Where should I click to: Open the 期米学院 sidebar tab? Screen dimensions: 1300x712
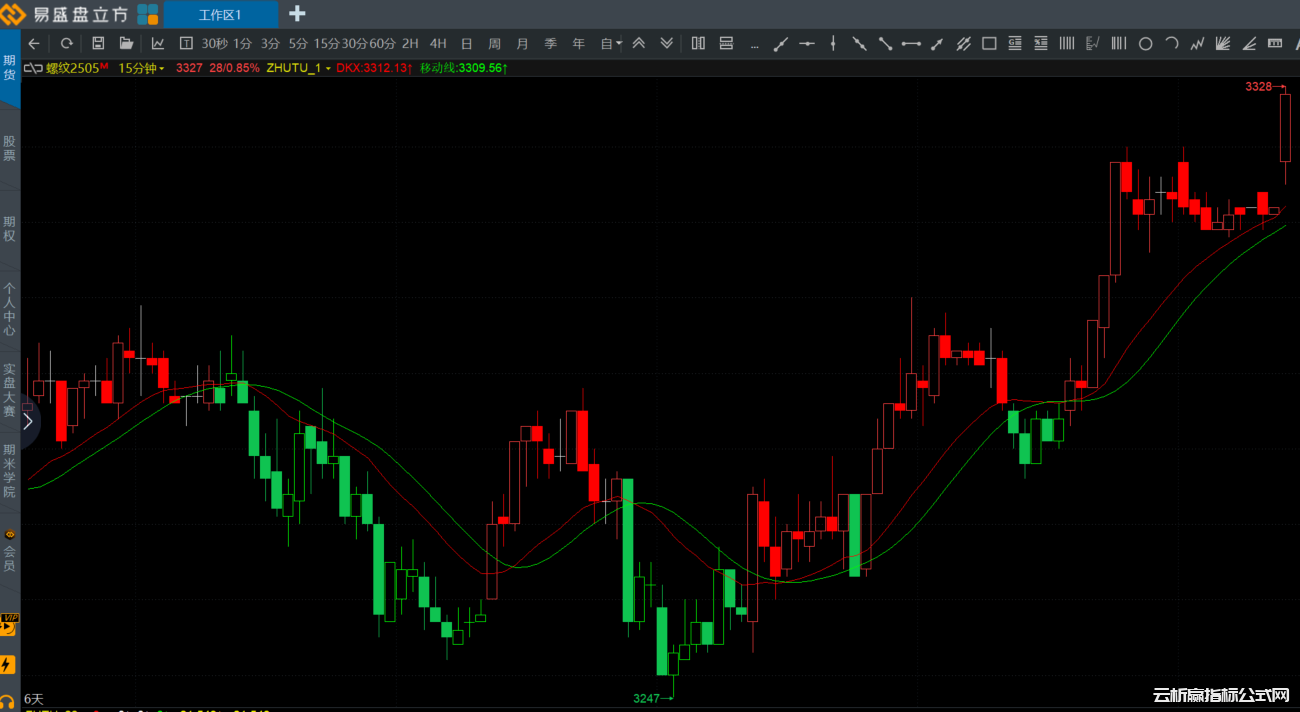[x=10, y=470]
